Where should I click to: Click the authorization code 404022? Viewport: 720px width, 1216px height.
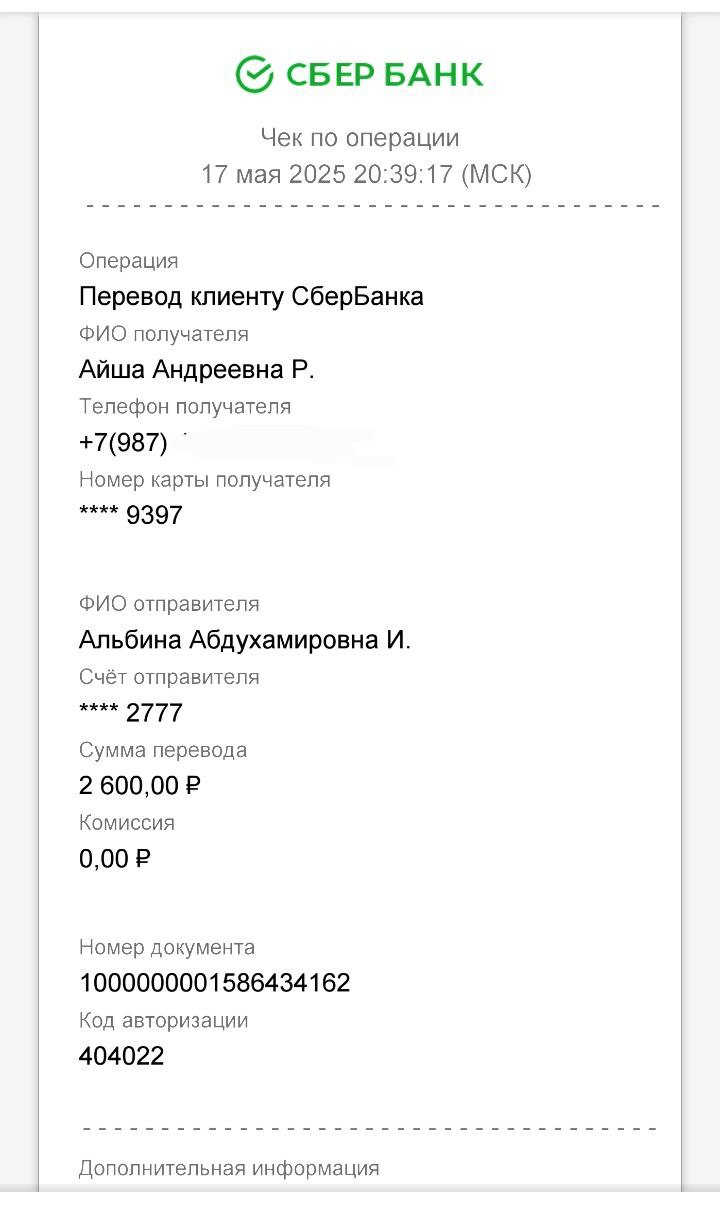click(122, 1056)
